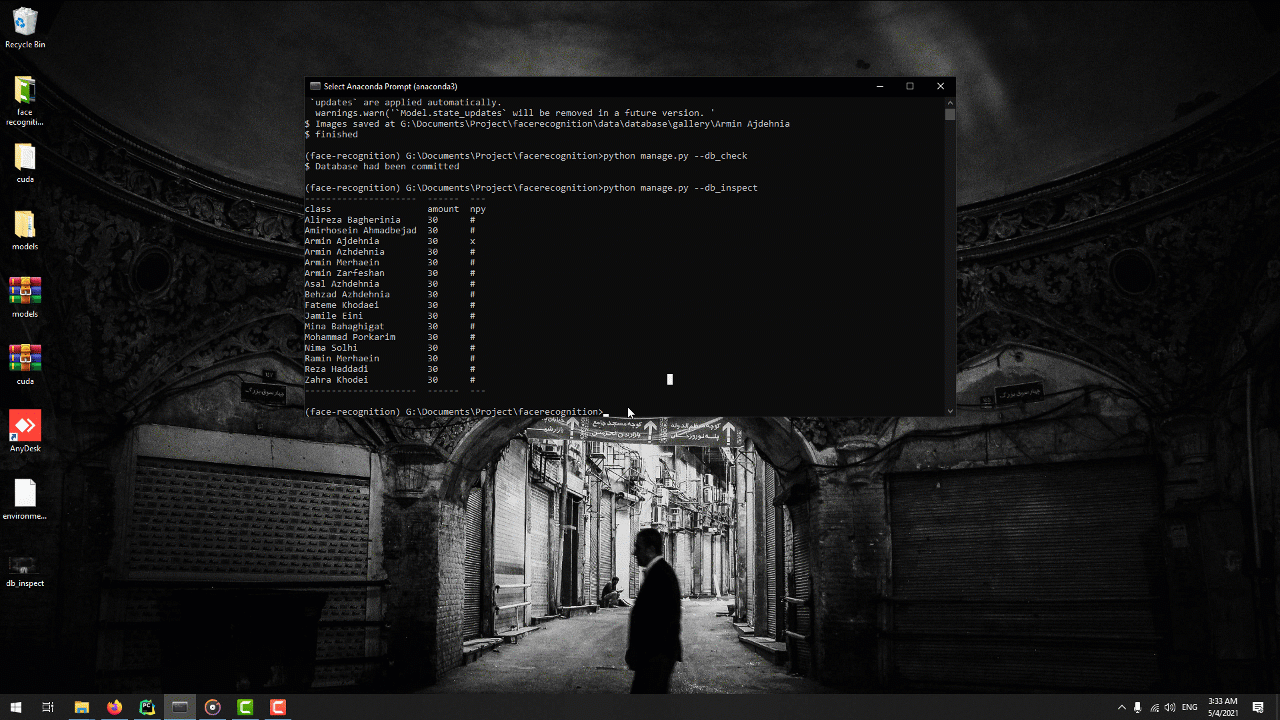Open the Action Center notifications icon
Viewport: 1280px width, 720px height.
pyautogui.click(x=1258, y=707)
